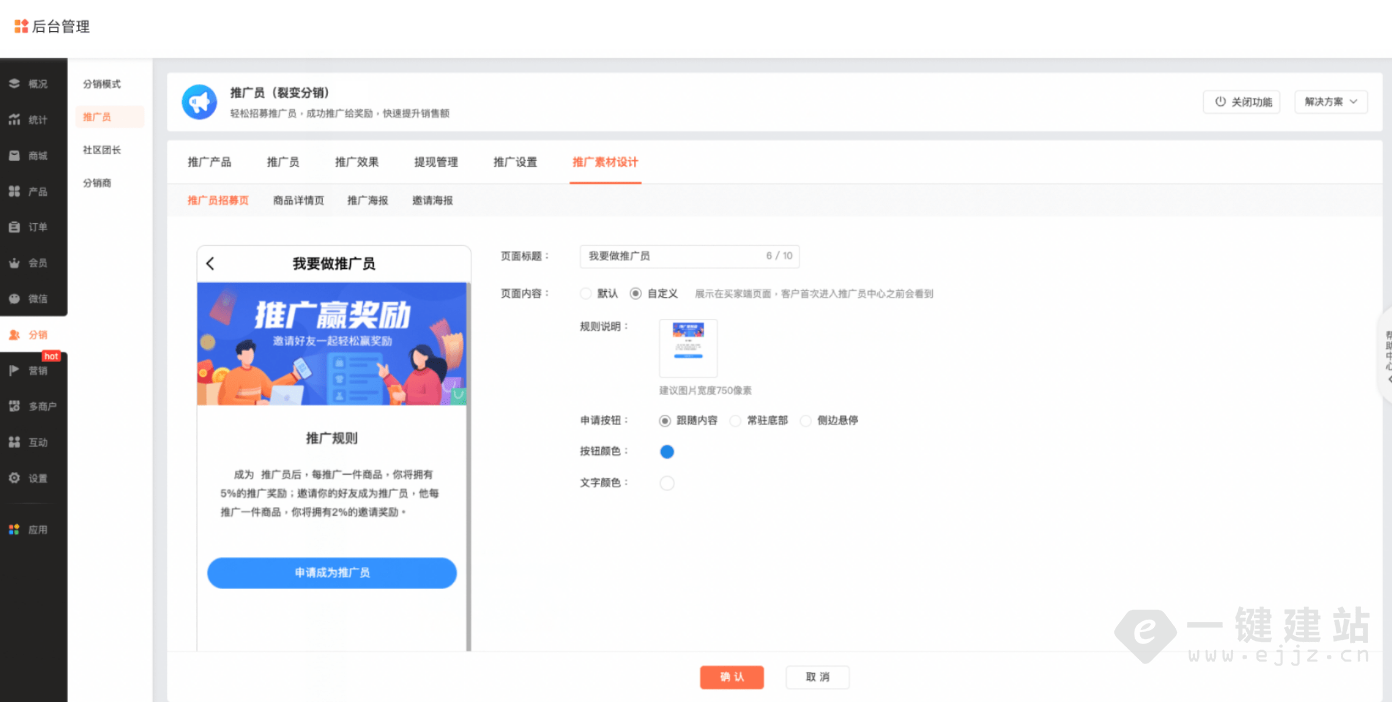Open the blue 按钮颜色 color swatch
Screen dimensions: 1392x702
(x=667, y=452)
